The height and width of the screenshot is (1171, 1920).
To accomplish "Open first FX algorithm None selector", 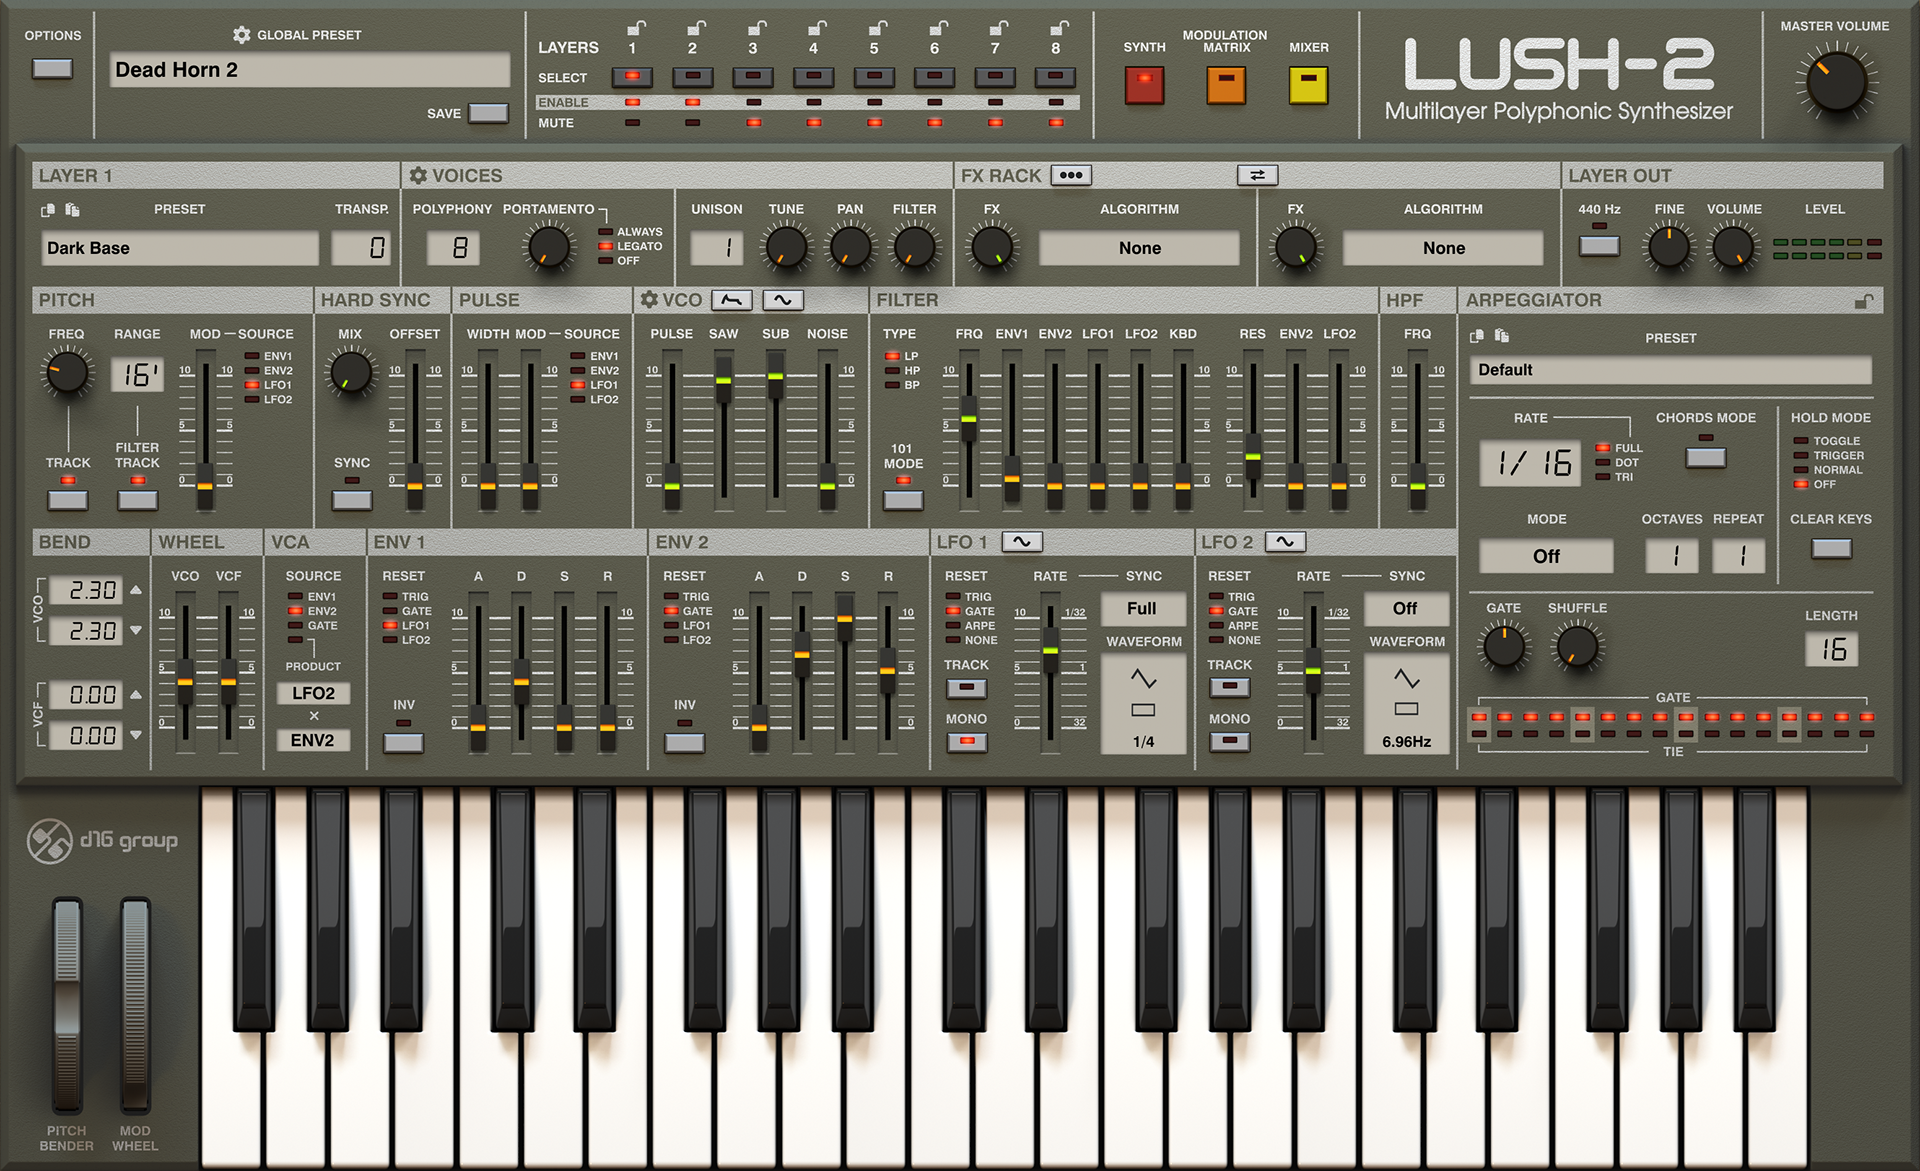I will click(1139, 248).
